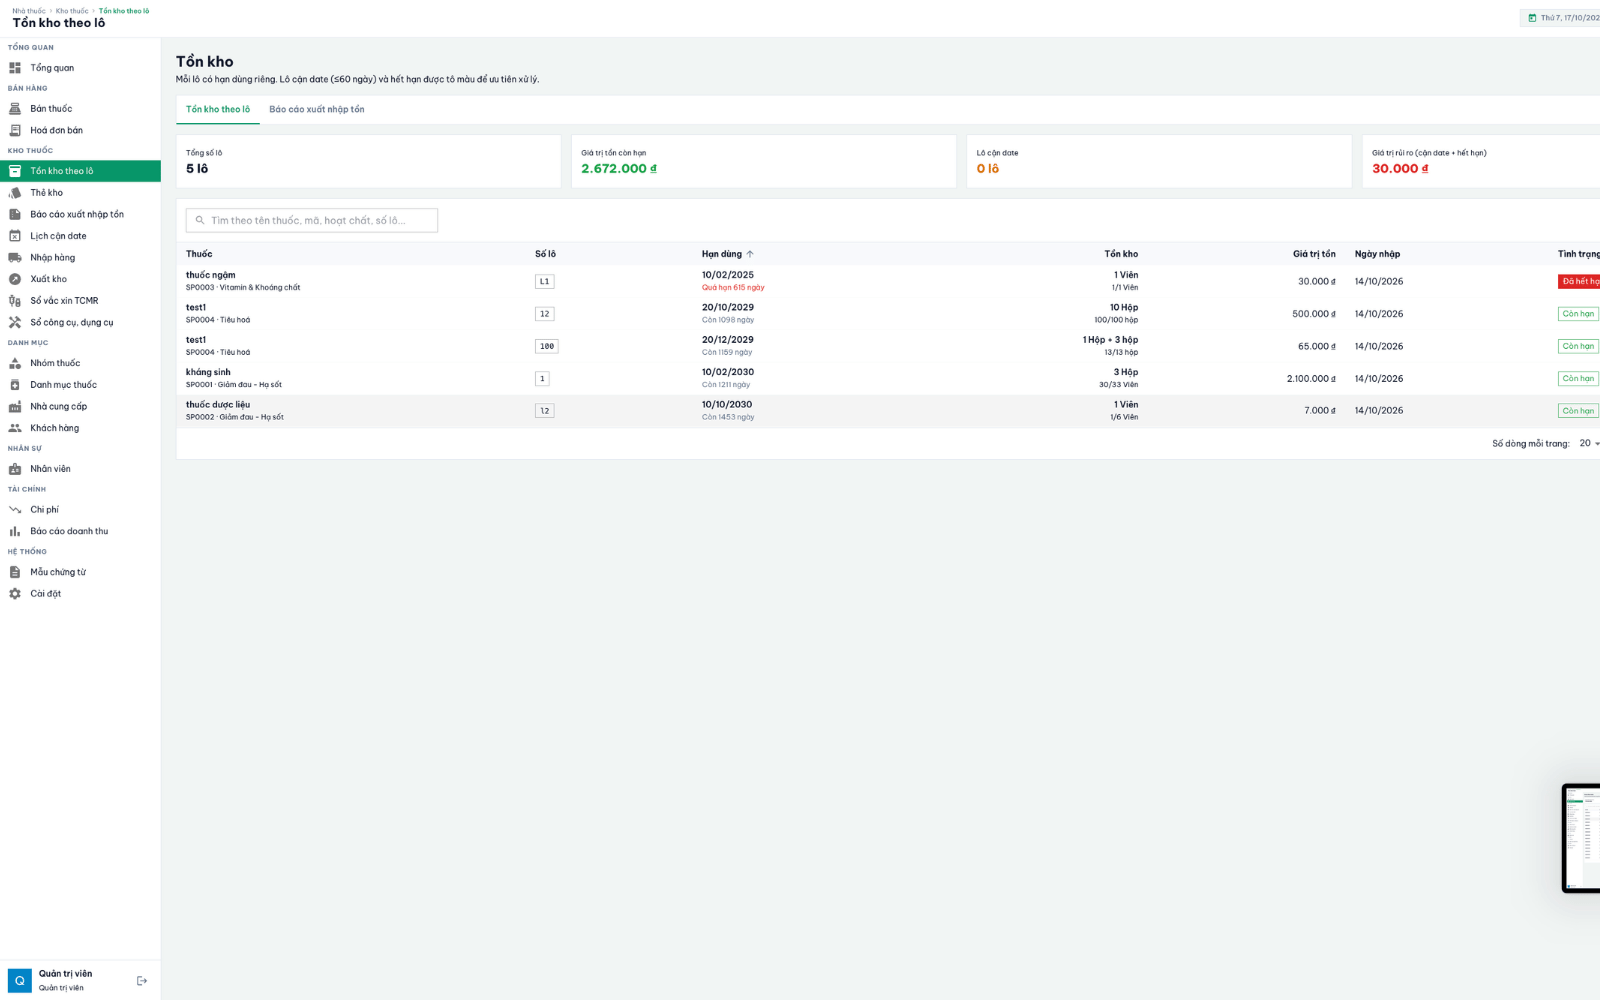
Task: Click the Danh mục thuốc icon
Action: pos(15,385)
